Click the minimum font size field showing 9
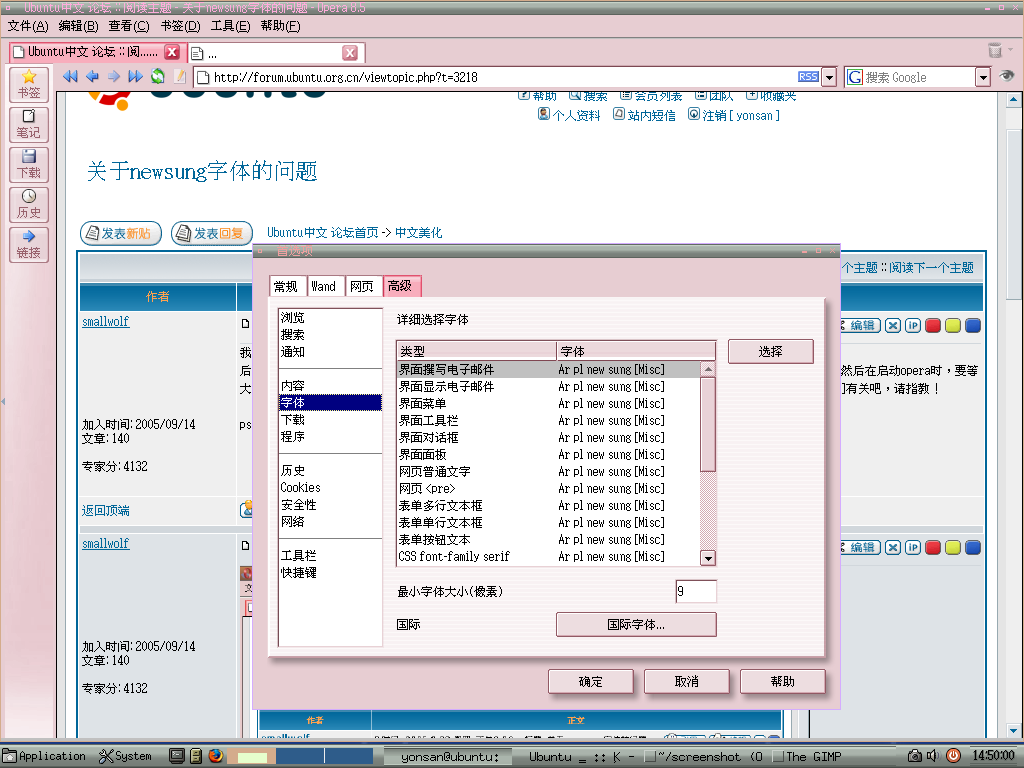The width and height of the screenshot is (1024, 768). (x=696, y=591)
